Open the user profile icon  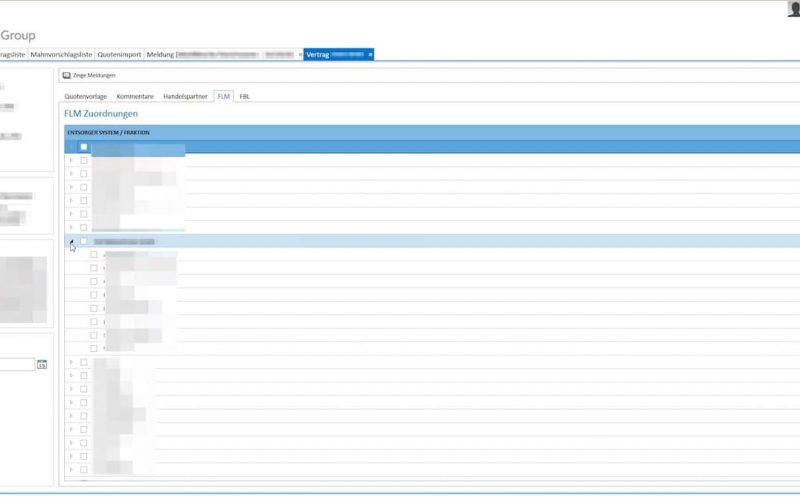point(794,9)
